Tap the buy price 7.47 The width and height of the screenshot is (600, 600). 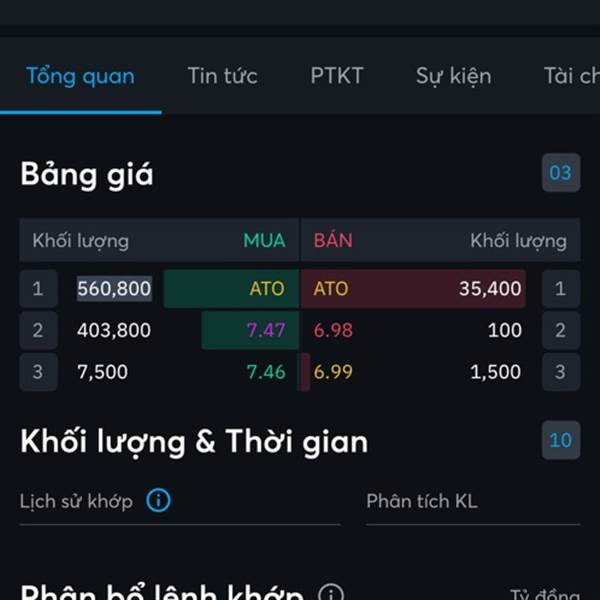click(x=266, y=330)
